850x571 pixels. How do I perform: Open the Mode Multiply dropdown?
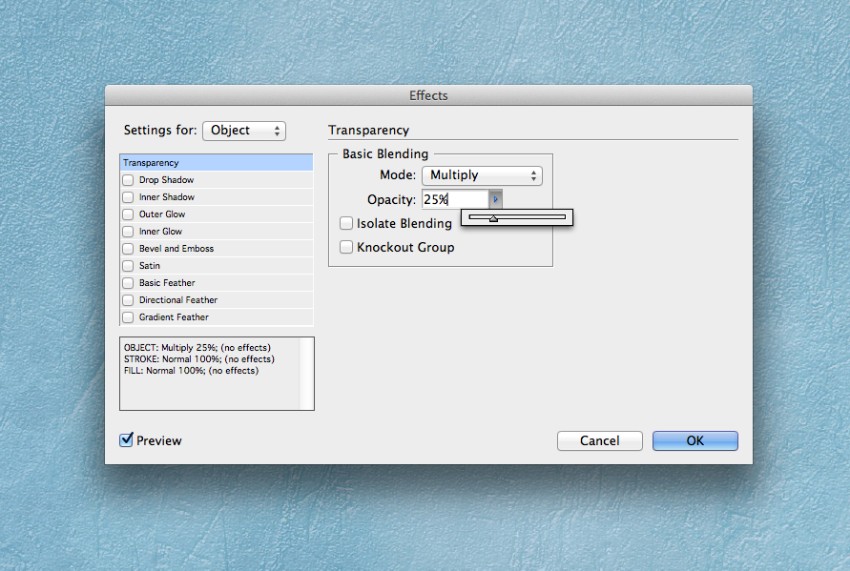point(482,175)
